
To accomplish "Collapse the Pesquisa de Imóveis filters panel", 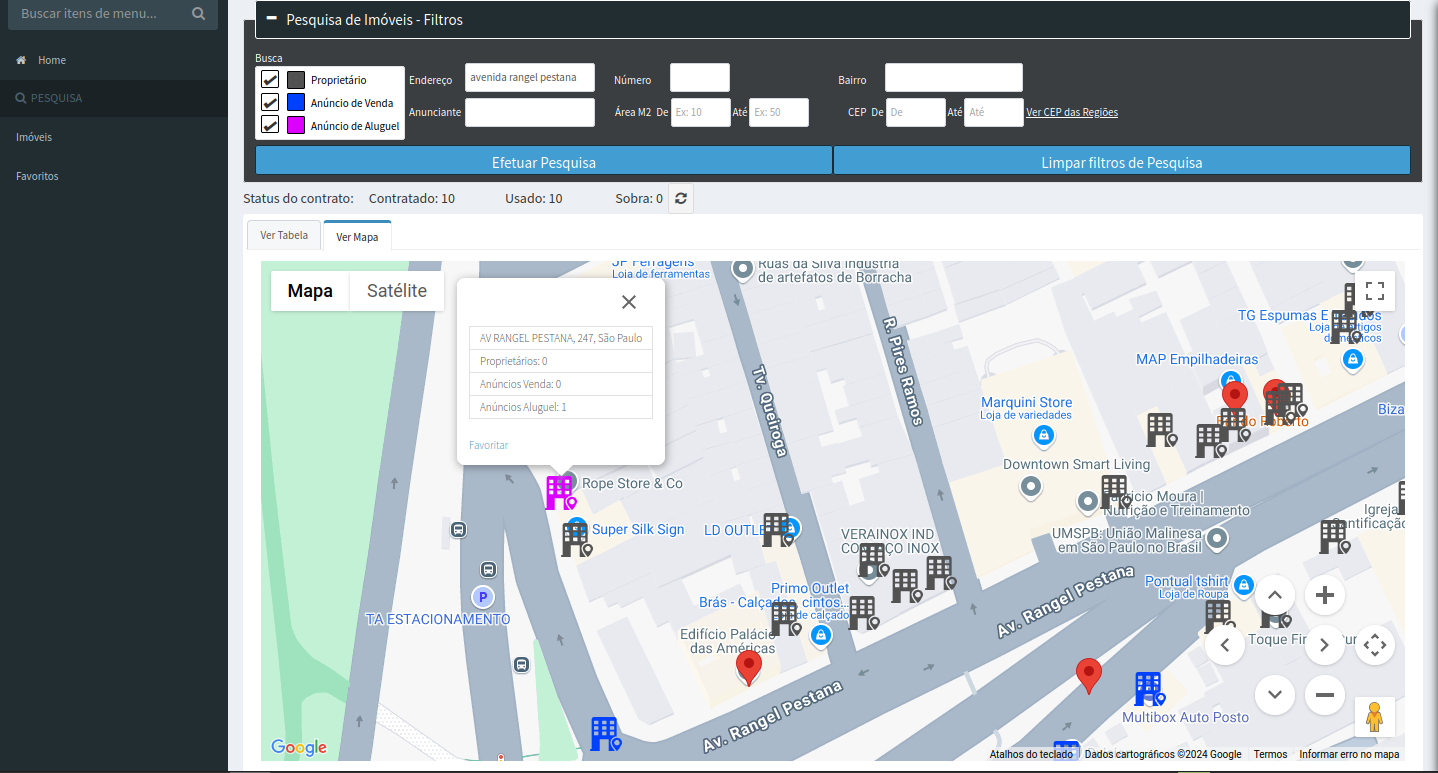I will pos(271,19).
